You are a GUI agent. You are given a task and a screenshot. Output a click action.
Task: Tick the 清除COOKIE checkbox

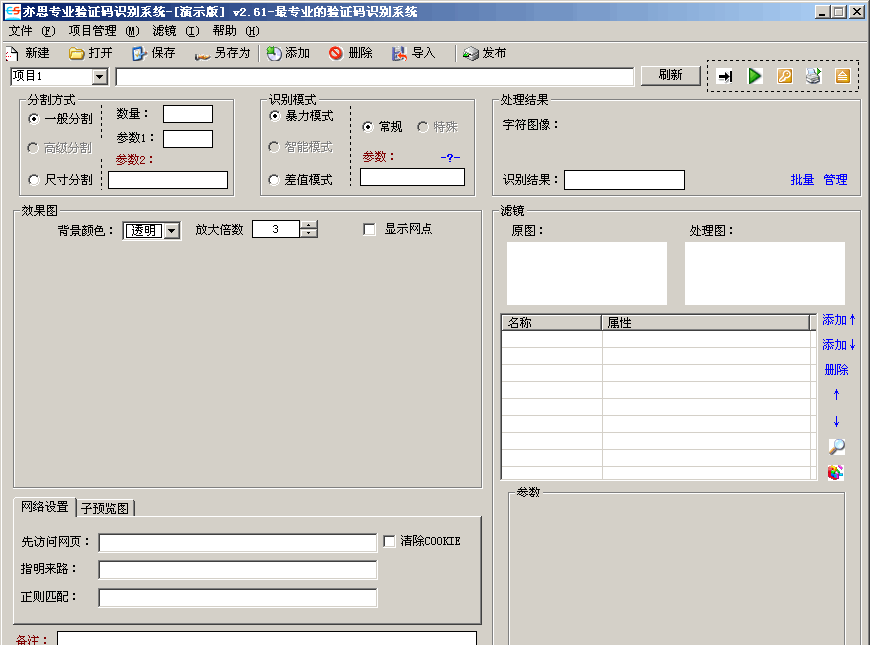click(390, 541)
